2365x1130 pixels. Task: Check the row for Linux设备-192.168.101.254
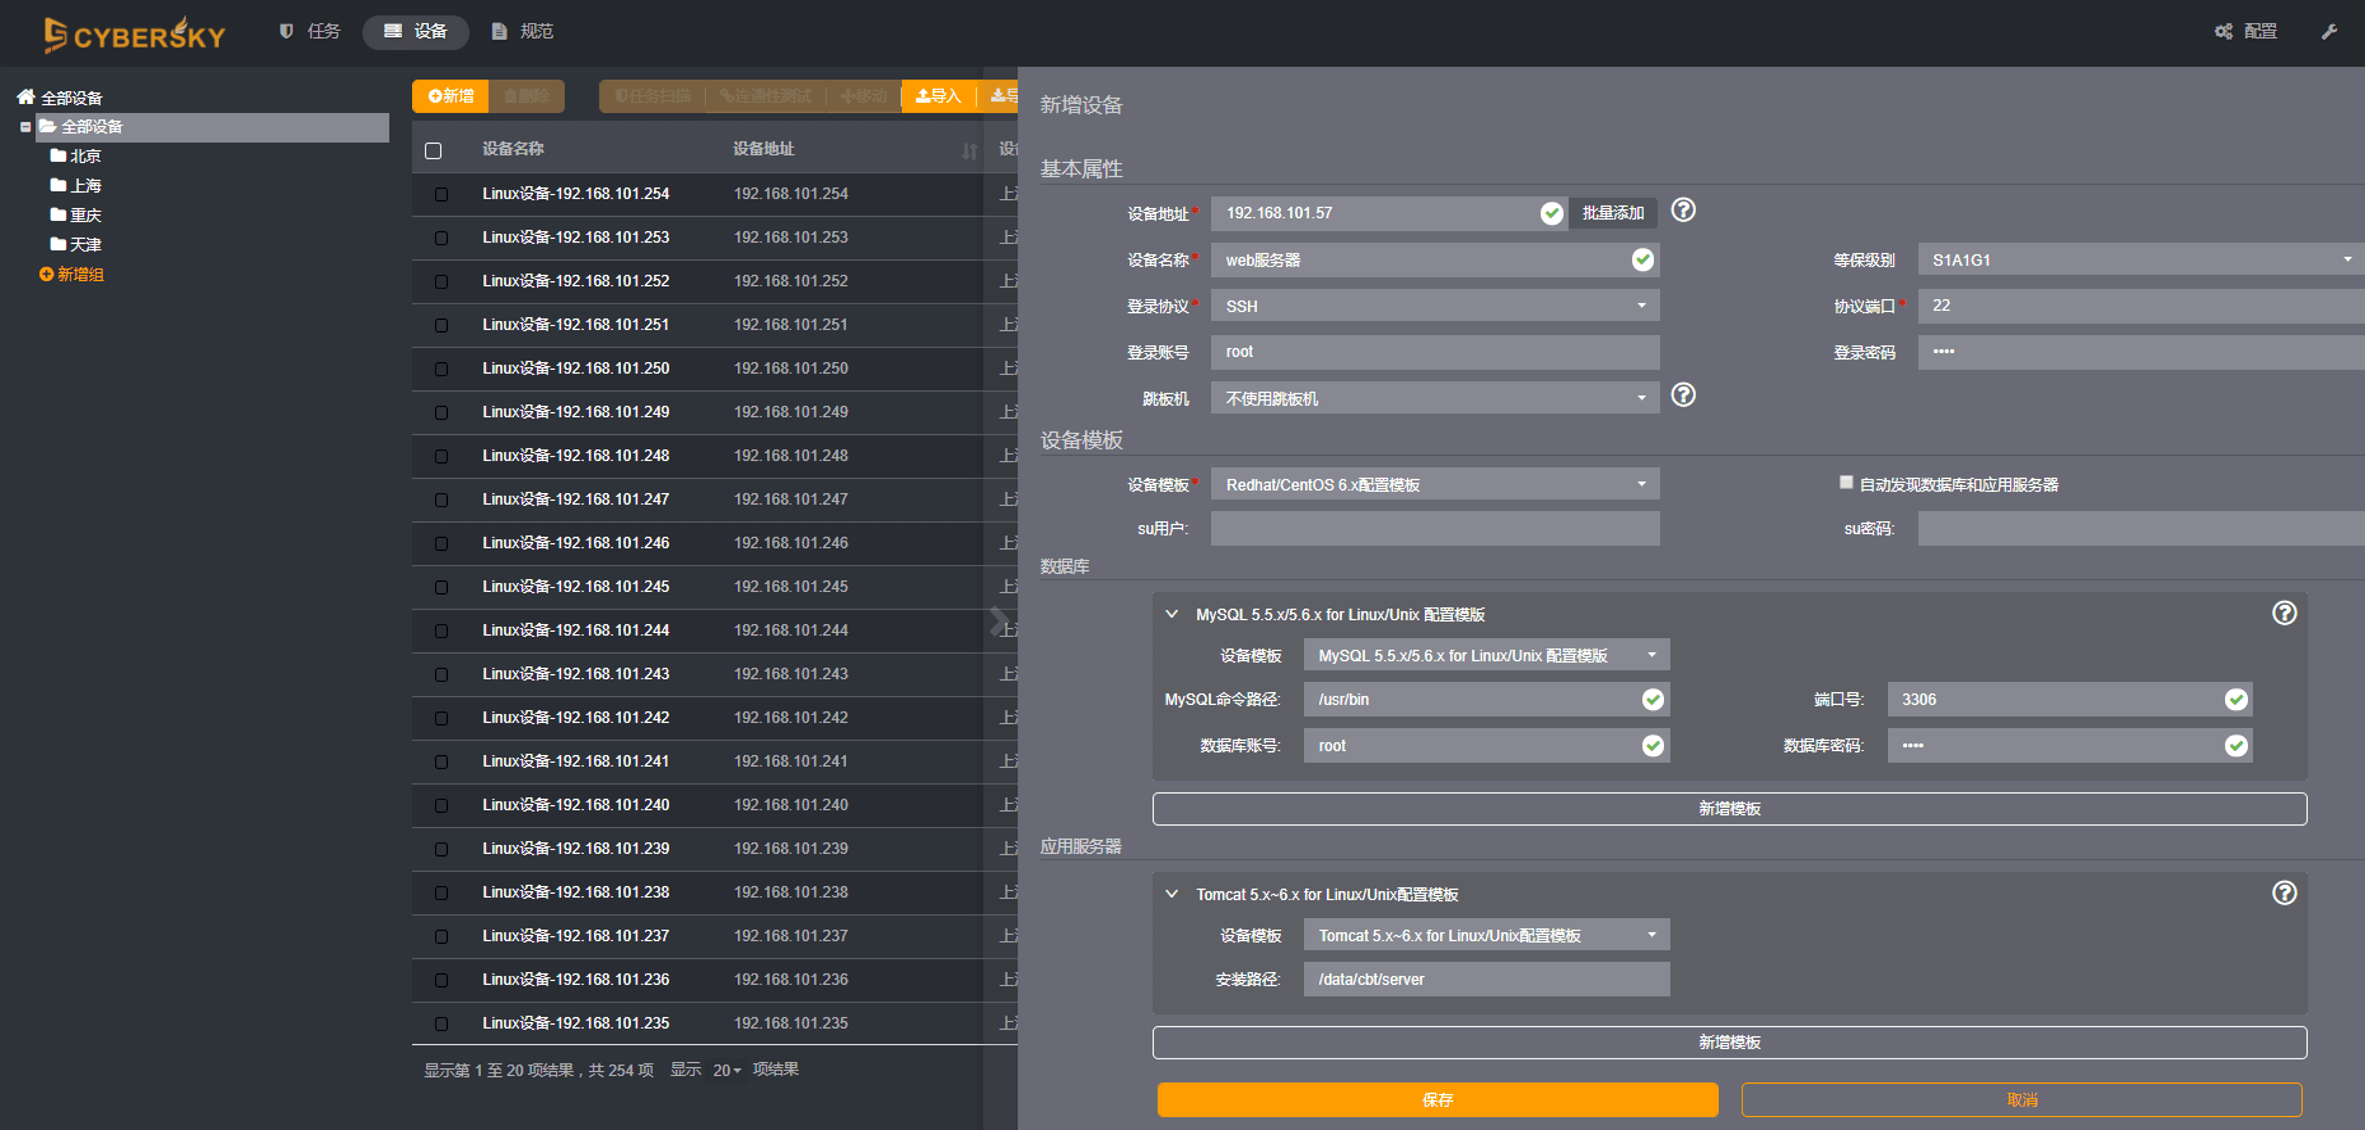point(441,194)
